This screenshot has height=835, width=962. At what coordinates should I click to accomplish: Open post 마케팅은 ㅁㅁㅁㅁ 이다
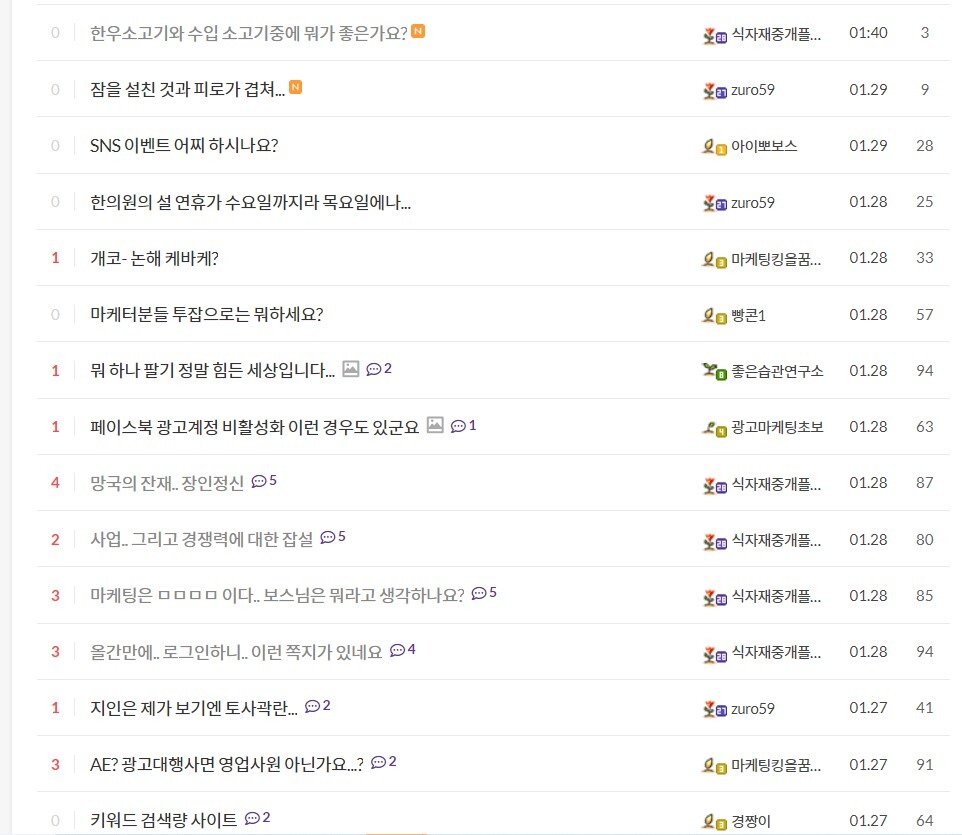point(277,595)
